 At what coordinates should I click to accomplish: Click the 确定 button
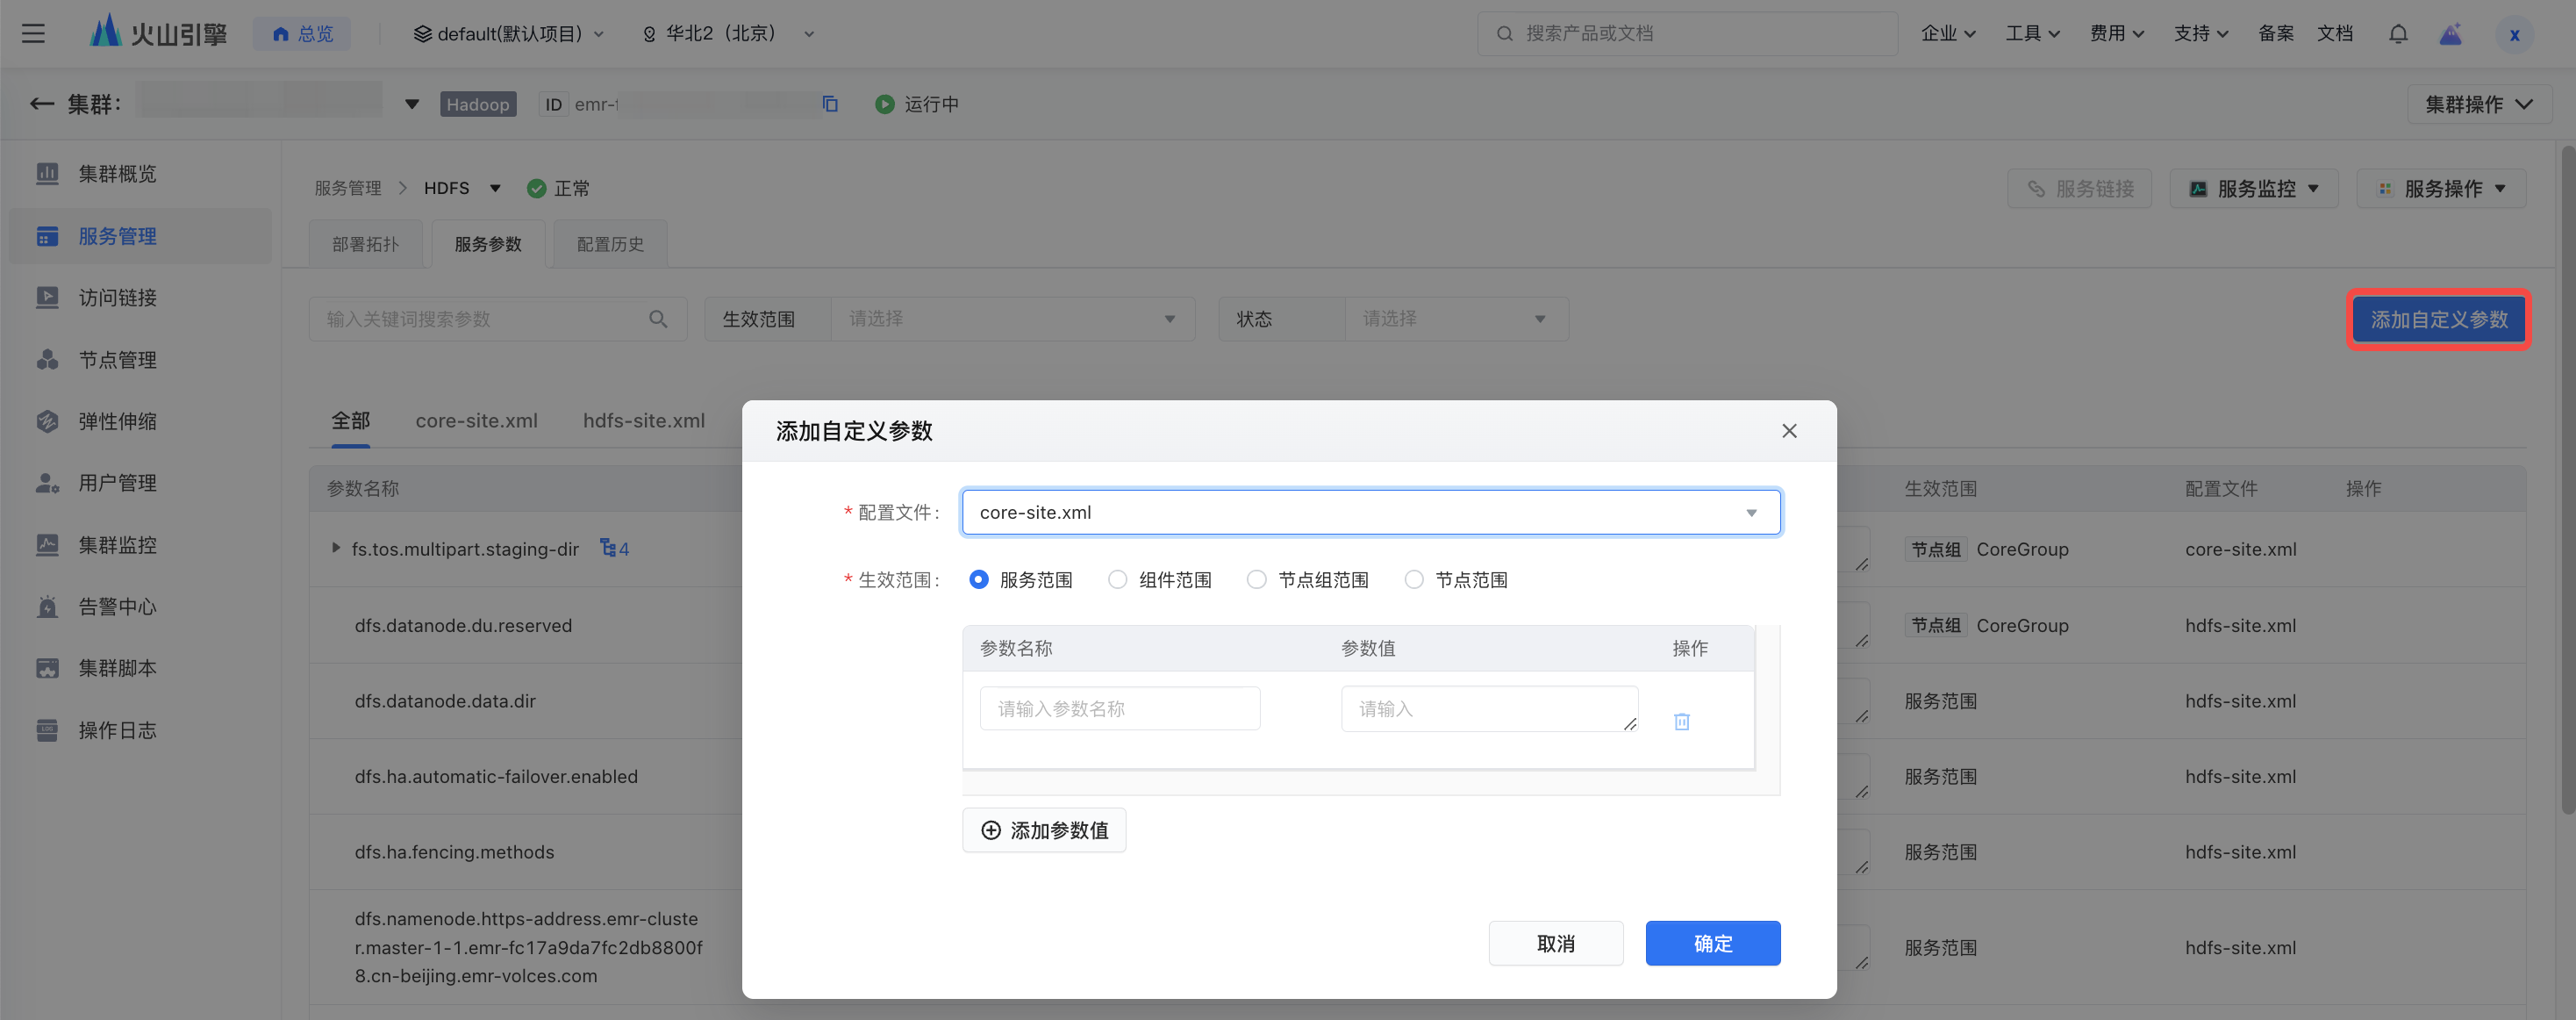pyautogui.click(x=1713, y=943)
